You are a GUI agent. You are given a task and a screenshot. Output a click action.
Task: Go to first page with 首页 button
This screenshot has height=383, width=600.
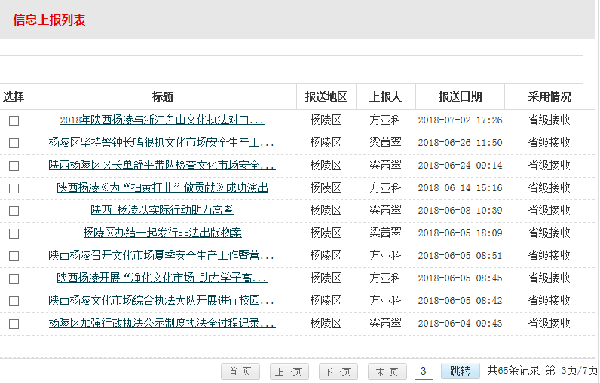coord(240,372)
